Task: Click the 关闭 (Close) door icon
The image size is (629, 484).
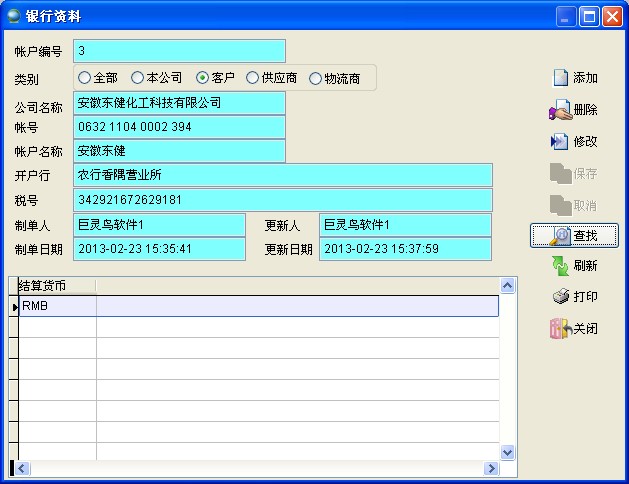Action: [x=560, y=329]
